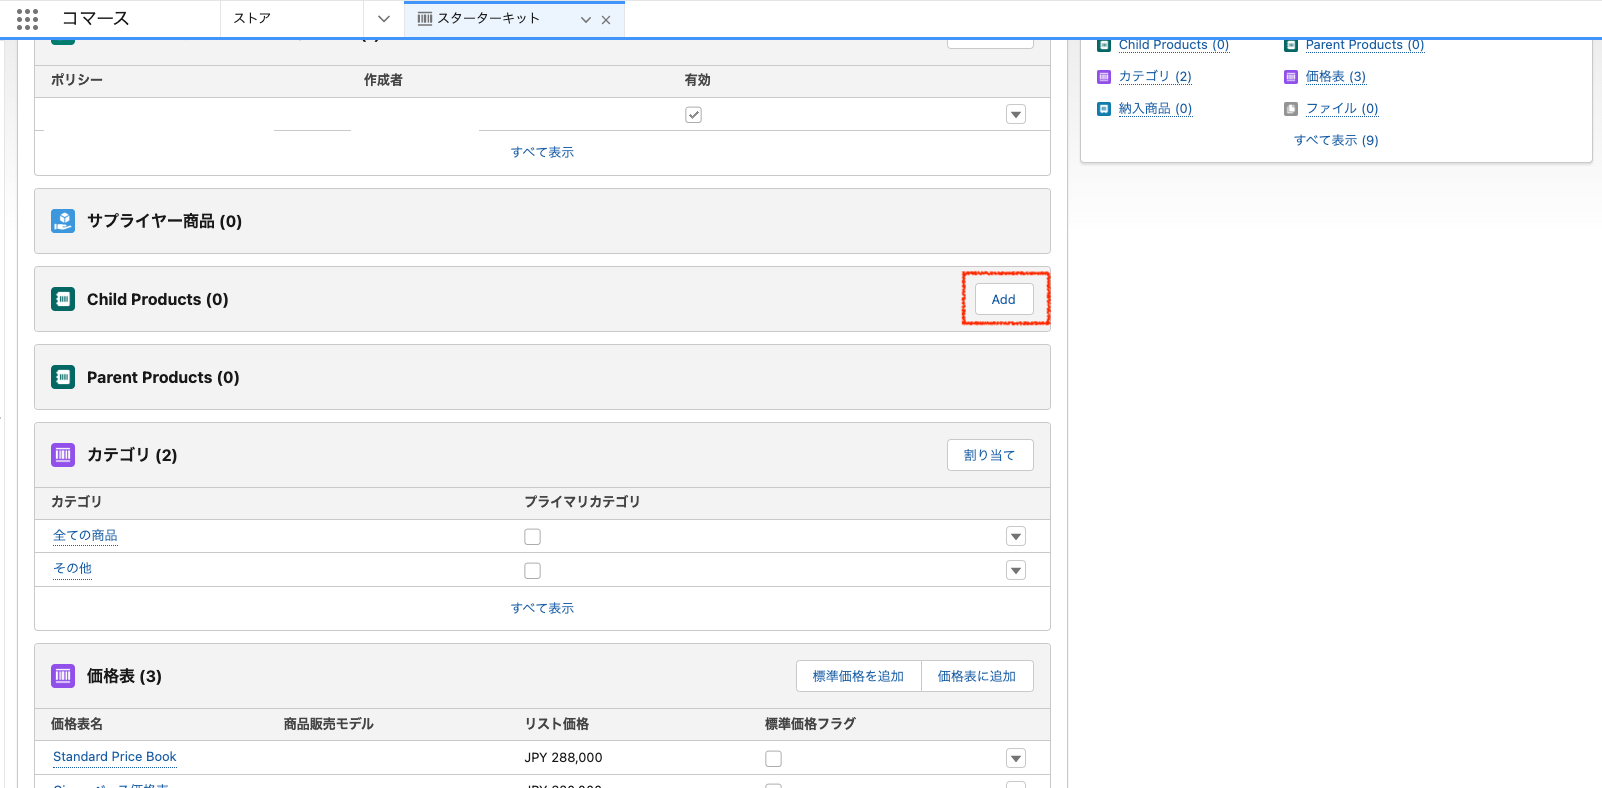Click the Child Products quick link icon

pyautogui.click(x=1104, y=45)
